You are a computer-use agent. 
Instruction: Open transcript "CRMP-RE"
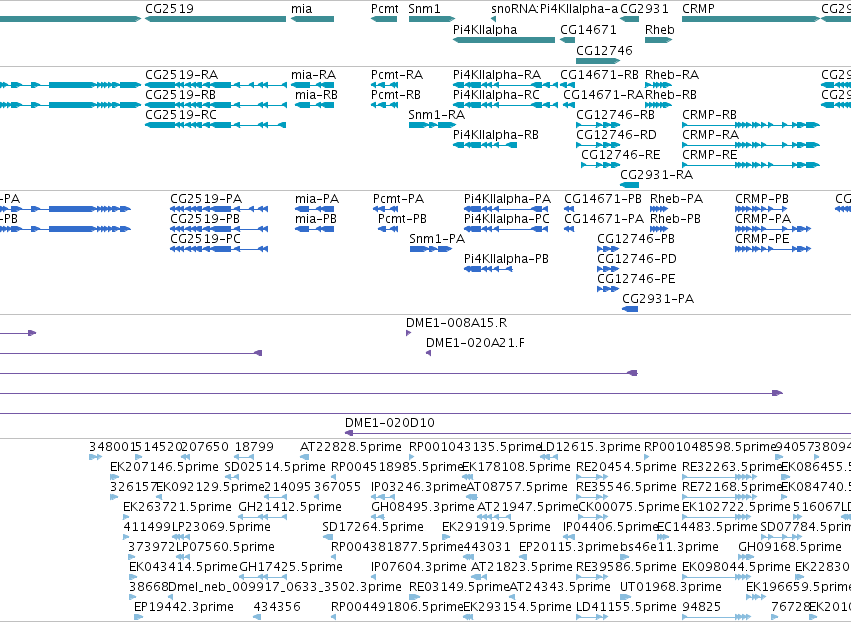tap(709, 155)
